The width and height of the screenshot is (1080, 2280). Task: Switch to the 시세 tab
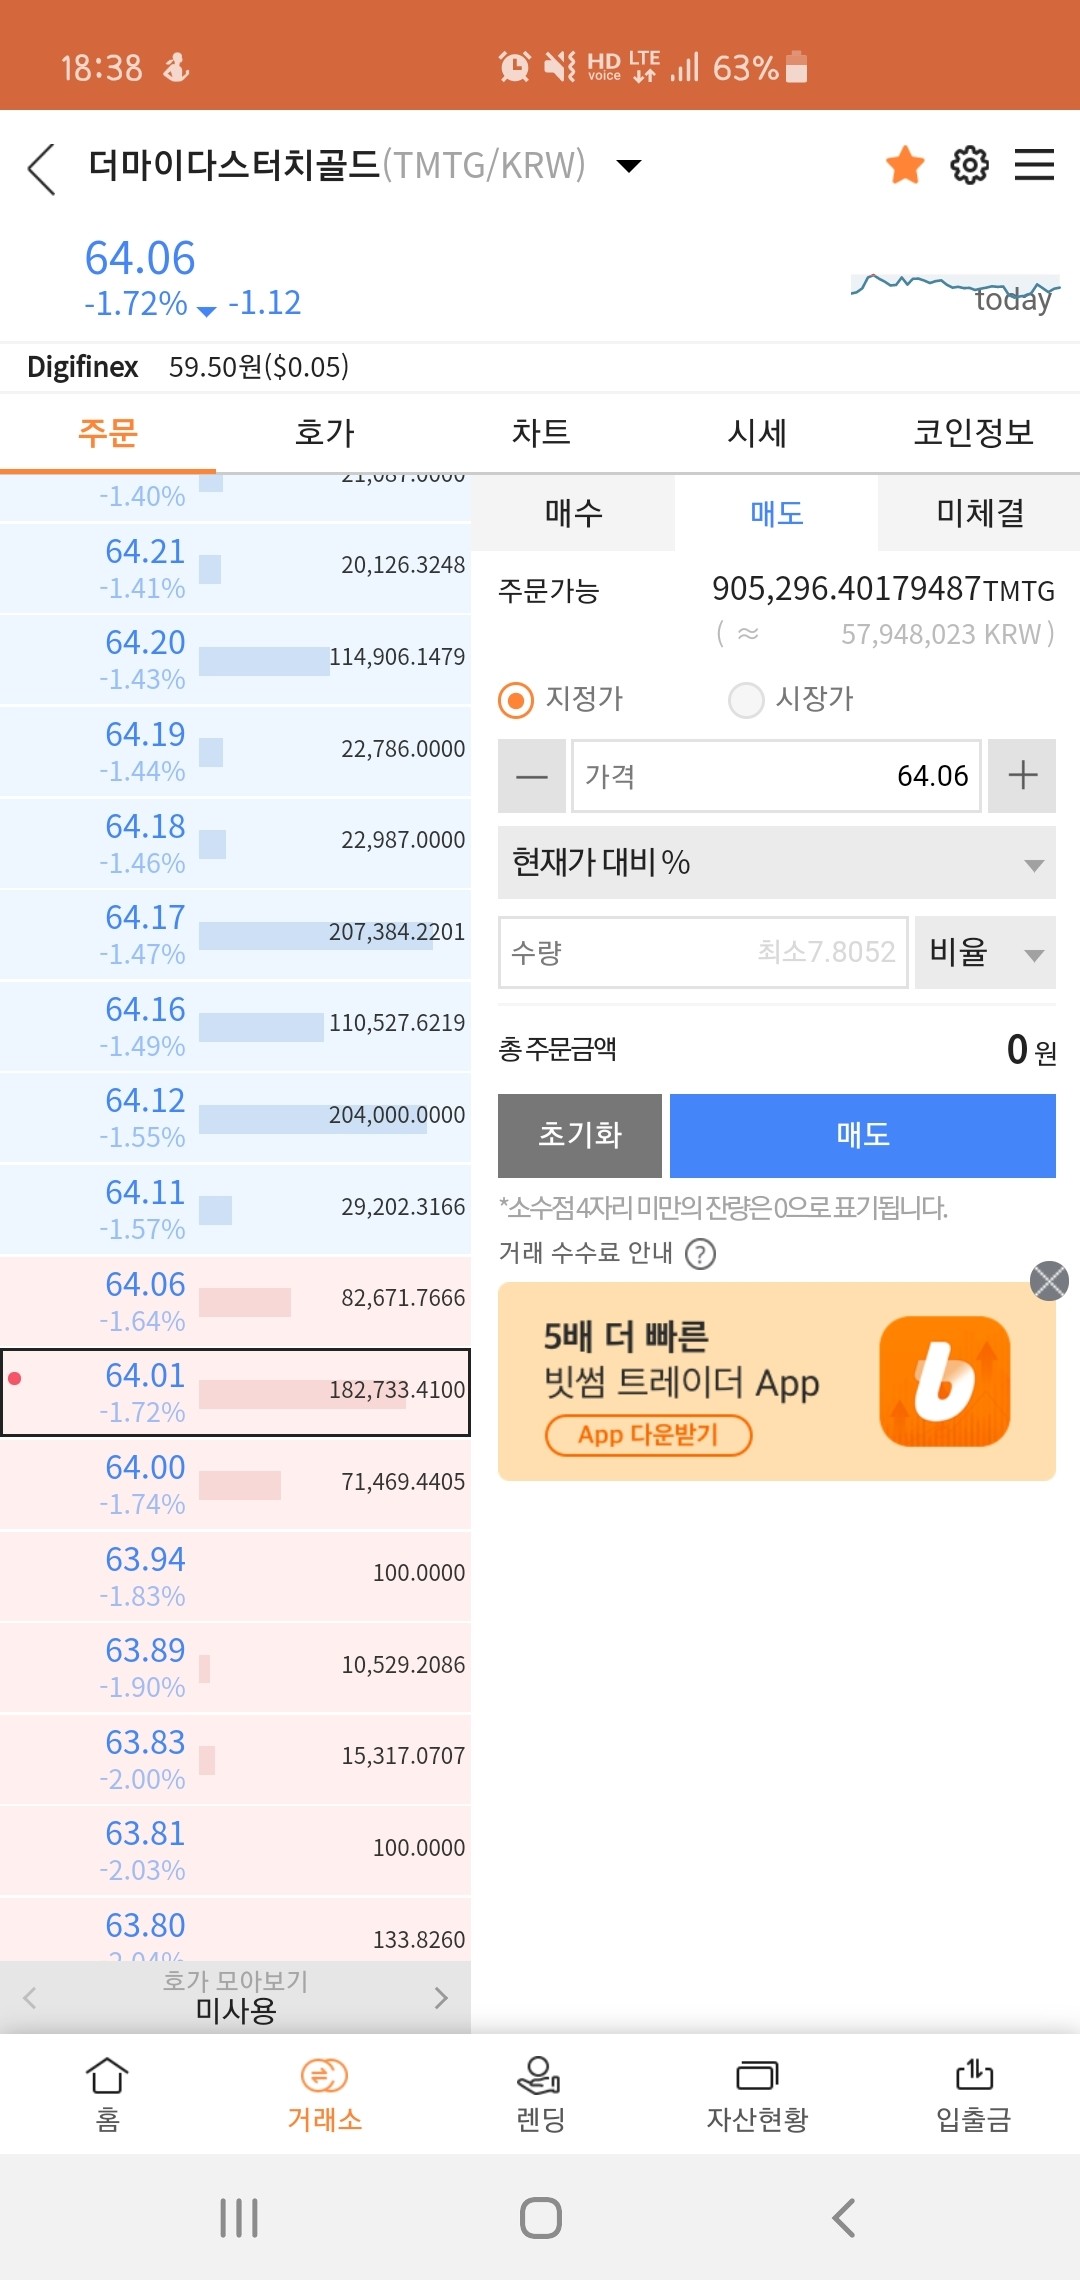point(756,432)
